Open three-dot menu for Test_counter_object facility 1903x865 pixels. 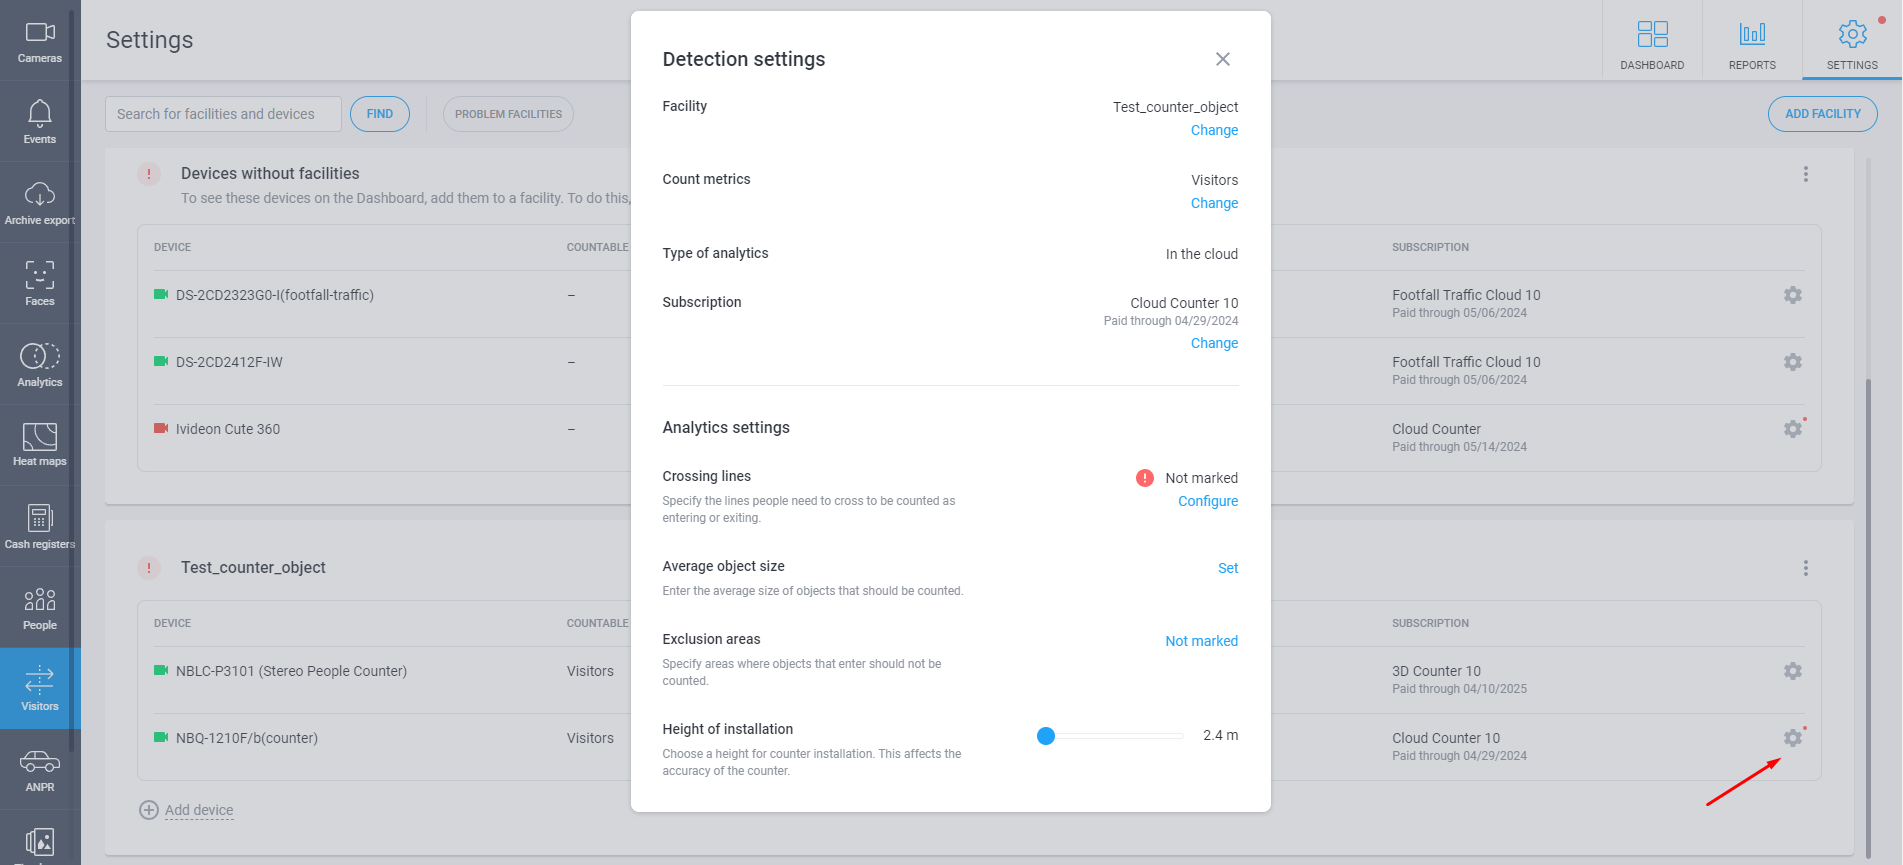click(1806, 568)
